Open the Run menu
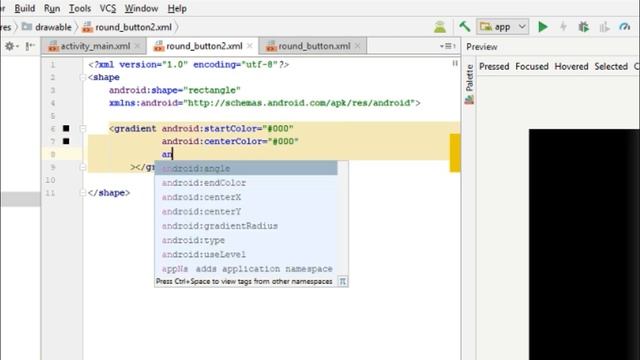 (52, 8)
